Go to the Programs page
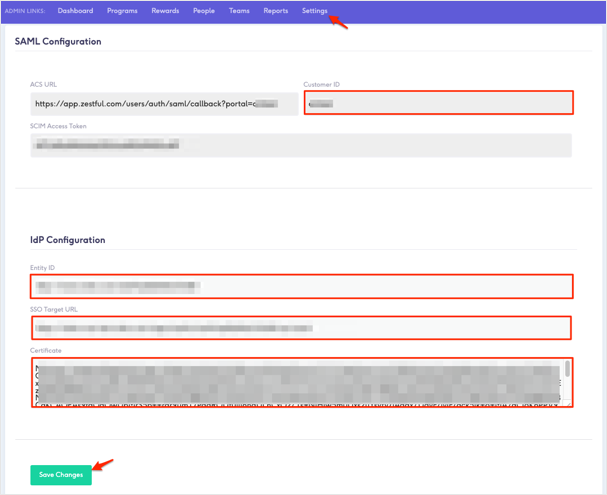The width and height of the screenshot is (607, 495). [122, 11]
